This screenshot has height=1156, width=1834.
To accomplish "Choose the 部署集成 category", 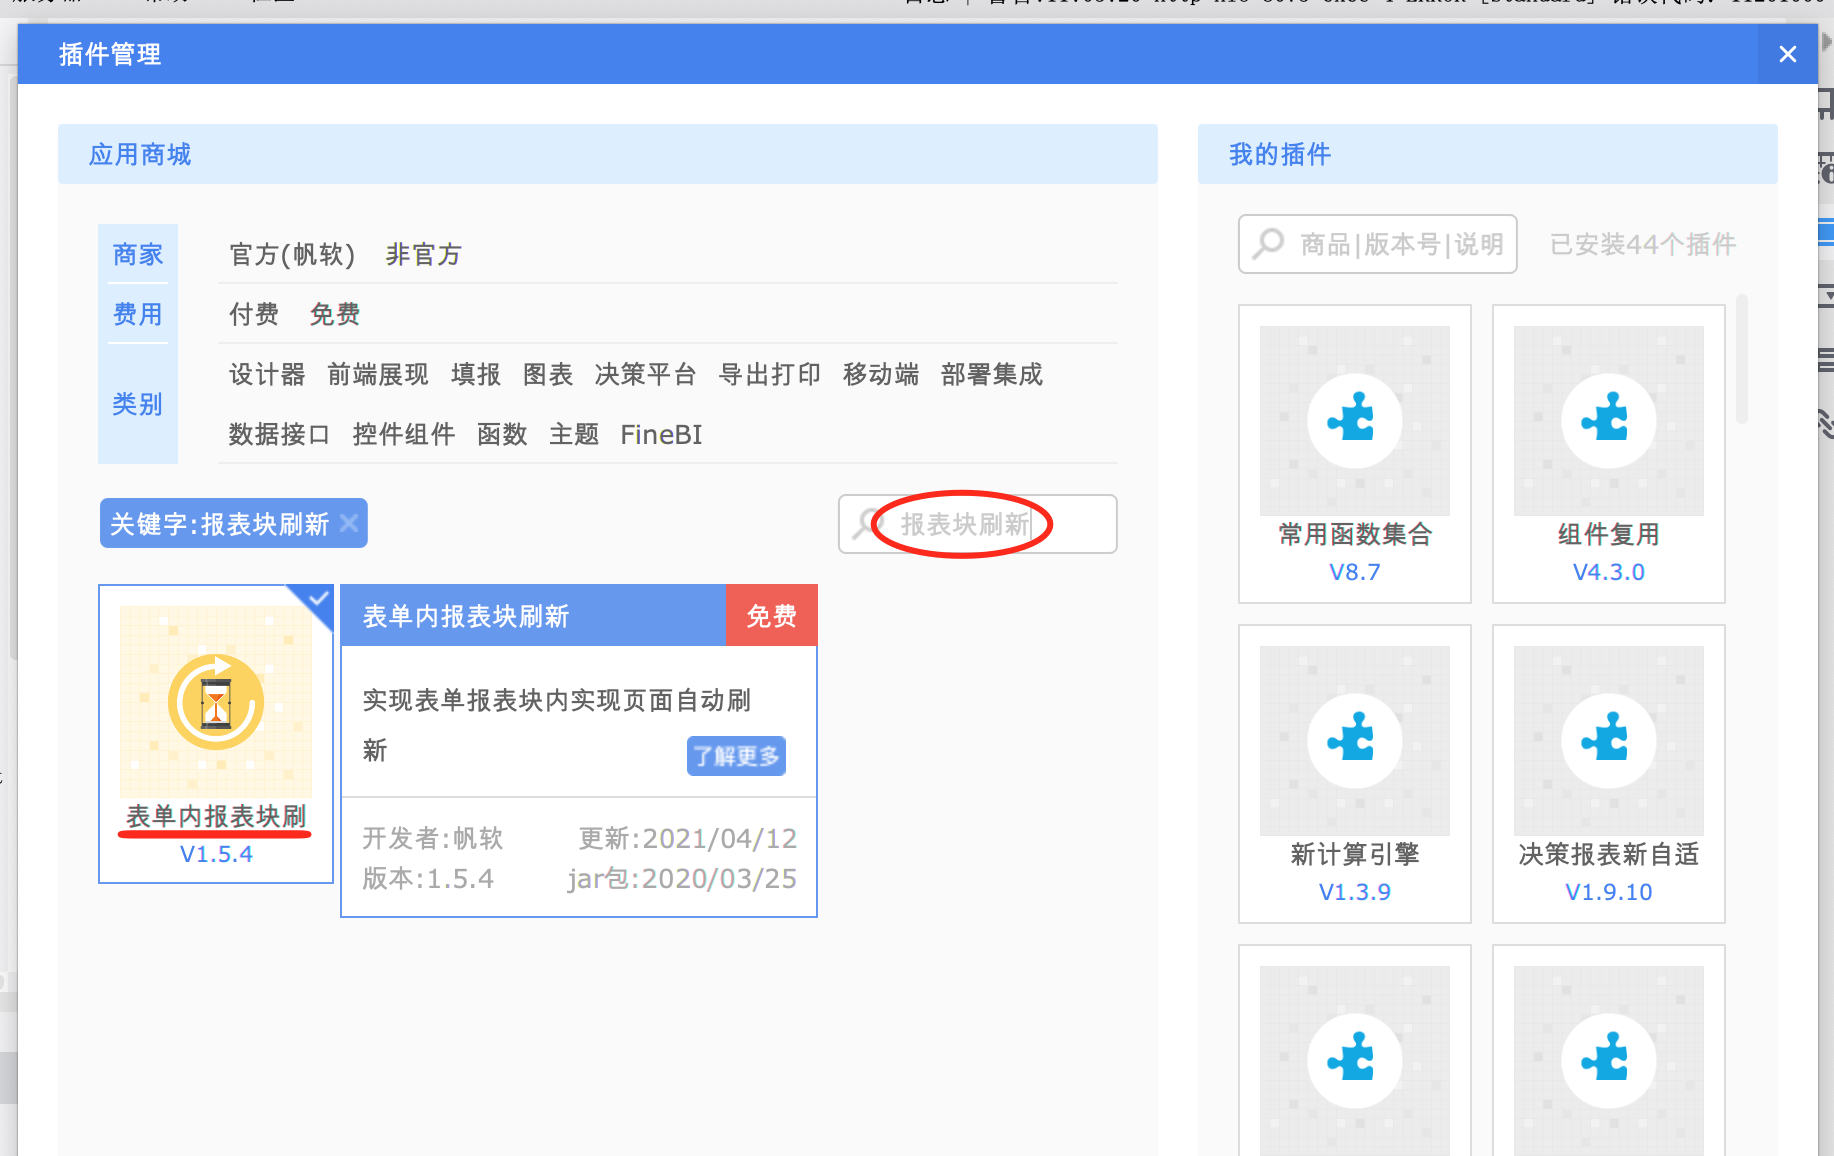I will (992, 374).
